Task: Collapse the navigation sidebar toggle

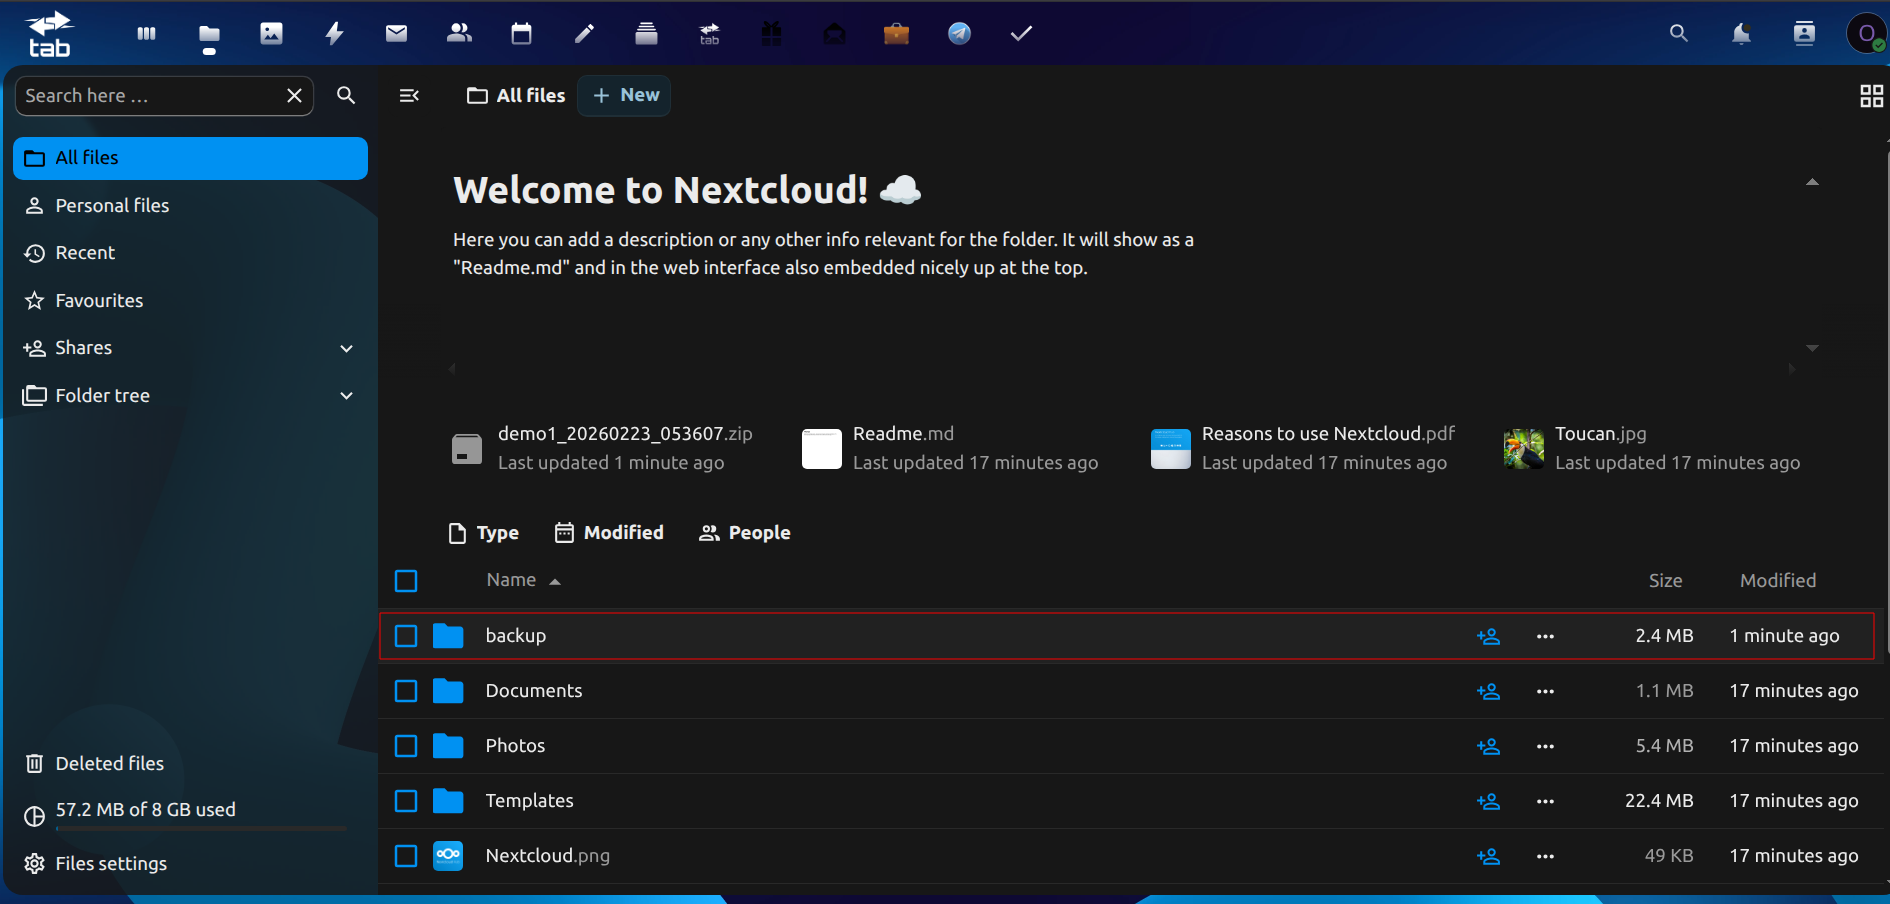Action: point(409,96)
